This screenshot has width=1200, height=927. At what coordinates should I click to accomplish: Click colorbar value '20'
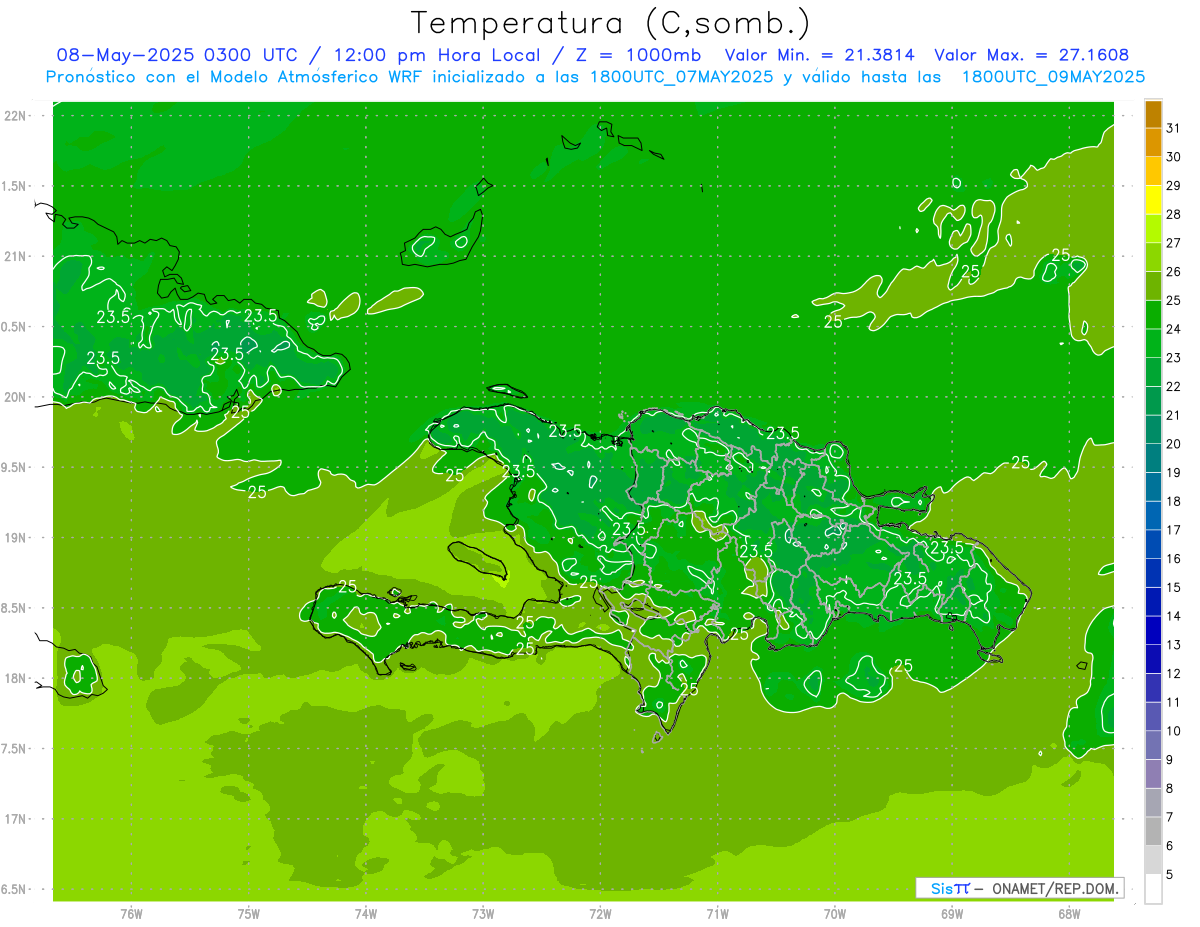[1173, 444]
